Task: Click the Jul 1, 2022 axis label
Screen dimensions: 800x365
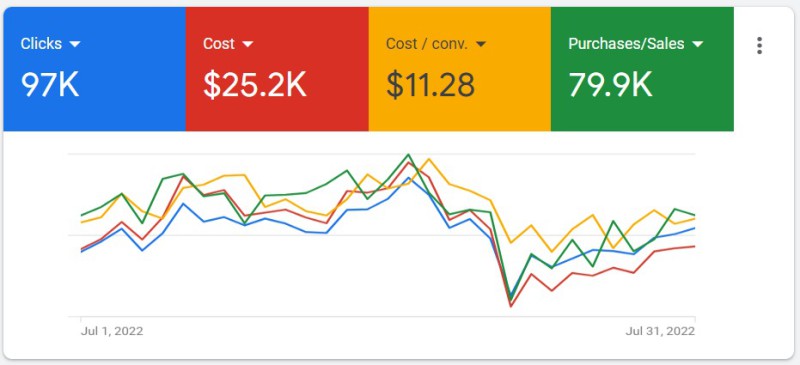Action: point(112,331)
